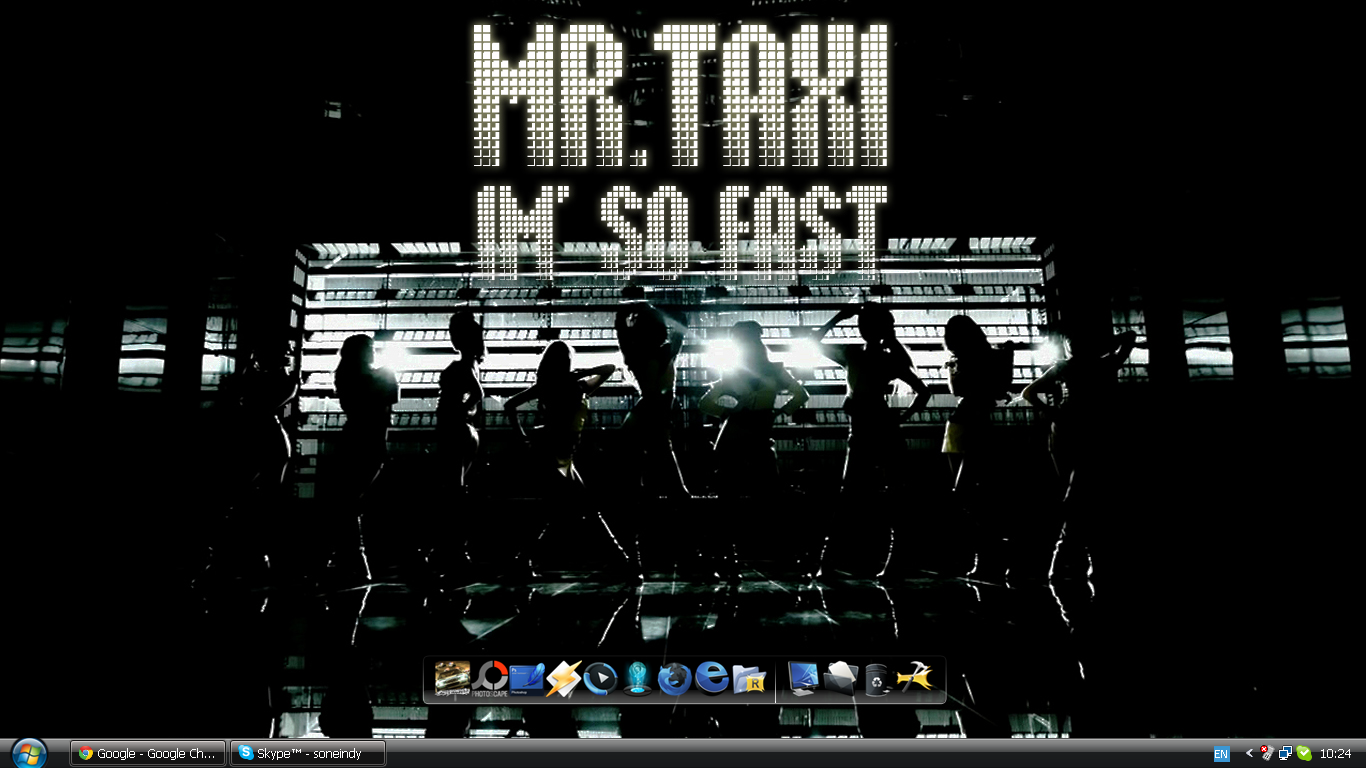Launch the racing car game from the dock
The image size is (1366, 768).
click(x=452, y=678)
